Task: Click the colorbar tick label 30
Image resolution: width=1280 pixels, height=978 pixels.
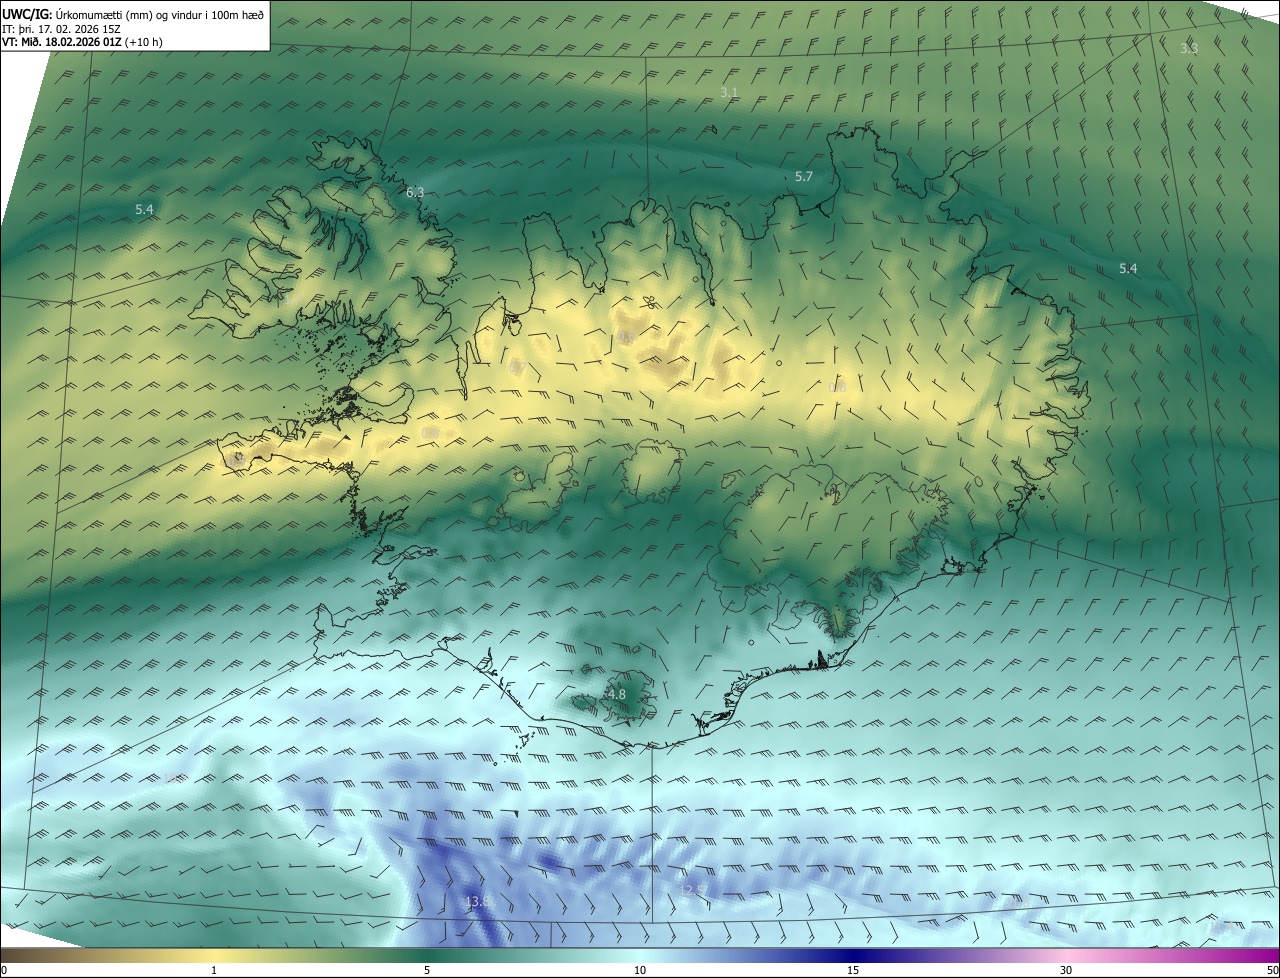Action: 1066,970
